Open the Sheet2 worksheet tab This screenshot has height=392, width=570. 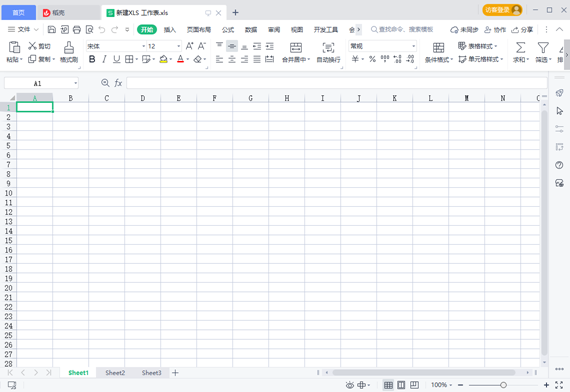click(115, 373)
